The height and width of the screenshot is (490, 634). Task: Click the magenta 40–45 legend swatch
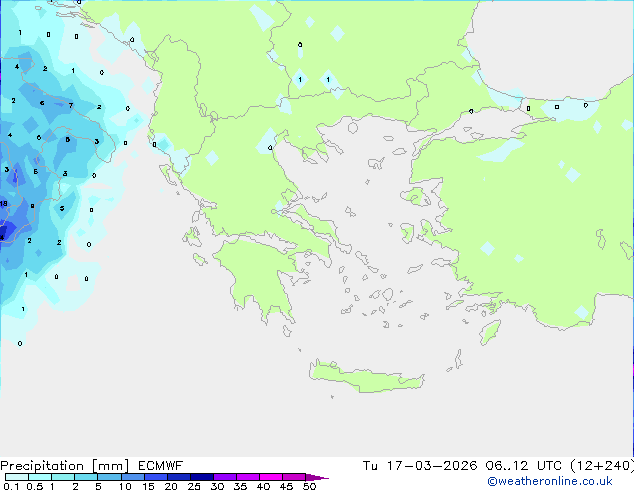[x=271, y=477]
